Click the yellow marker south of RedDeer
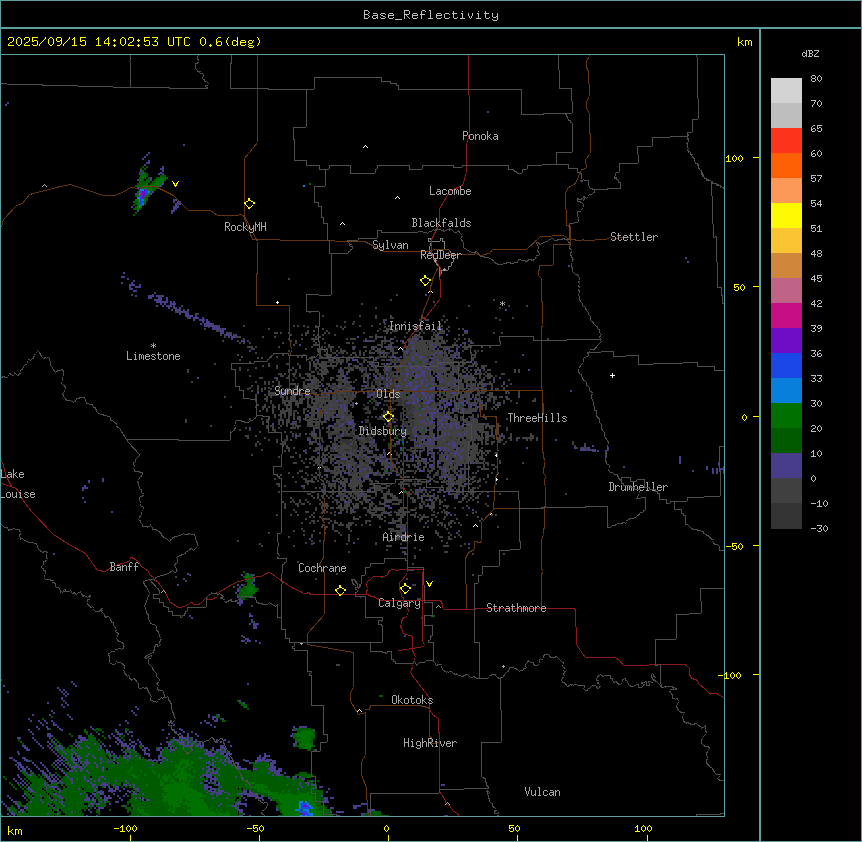This screenshot has width=862, height=842. [x=425, y=280]
